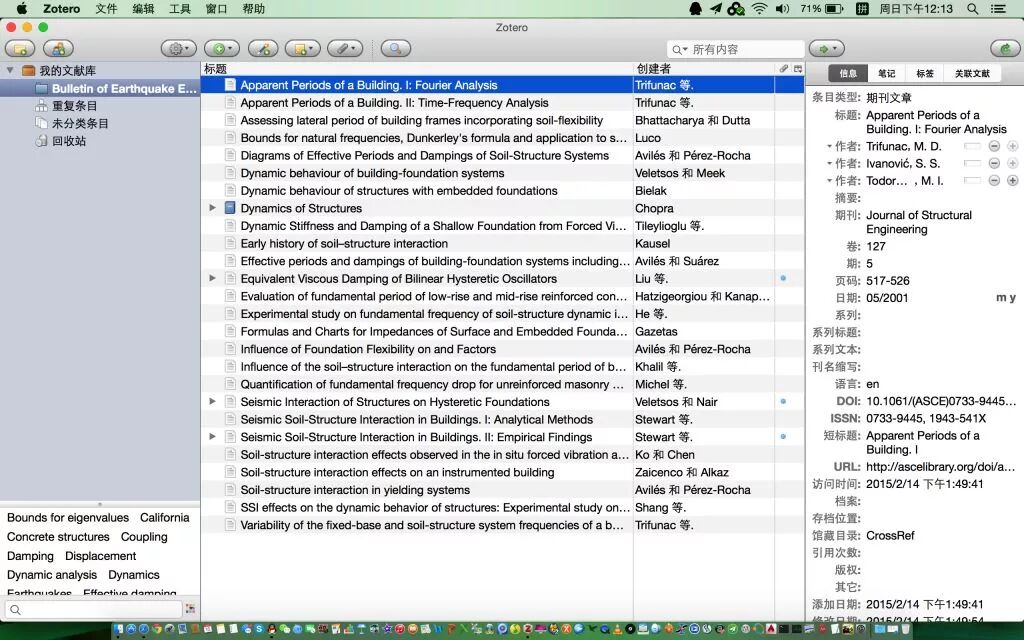Switch to the 标签 tab

click(925, 73)
